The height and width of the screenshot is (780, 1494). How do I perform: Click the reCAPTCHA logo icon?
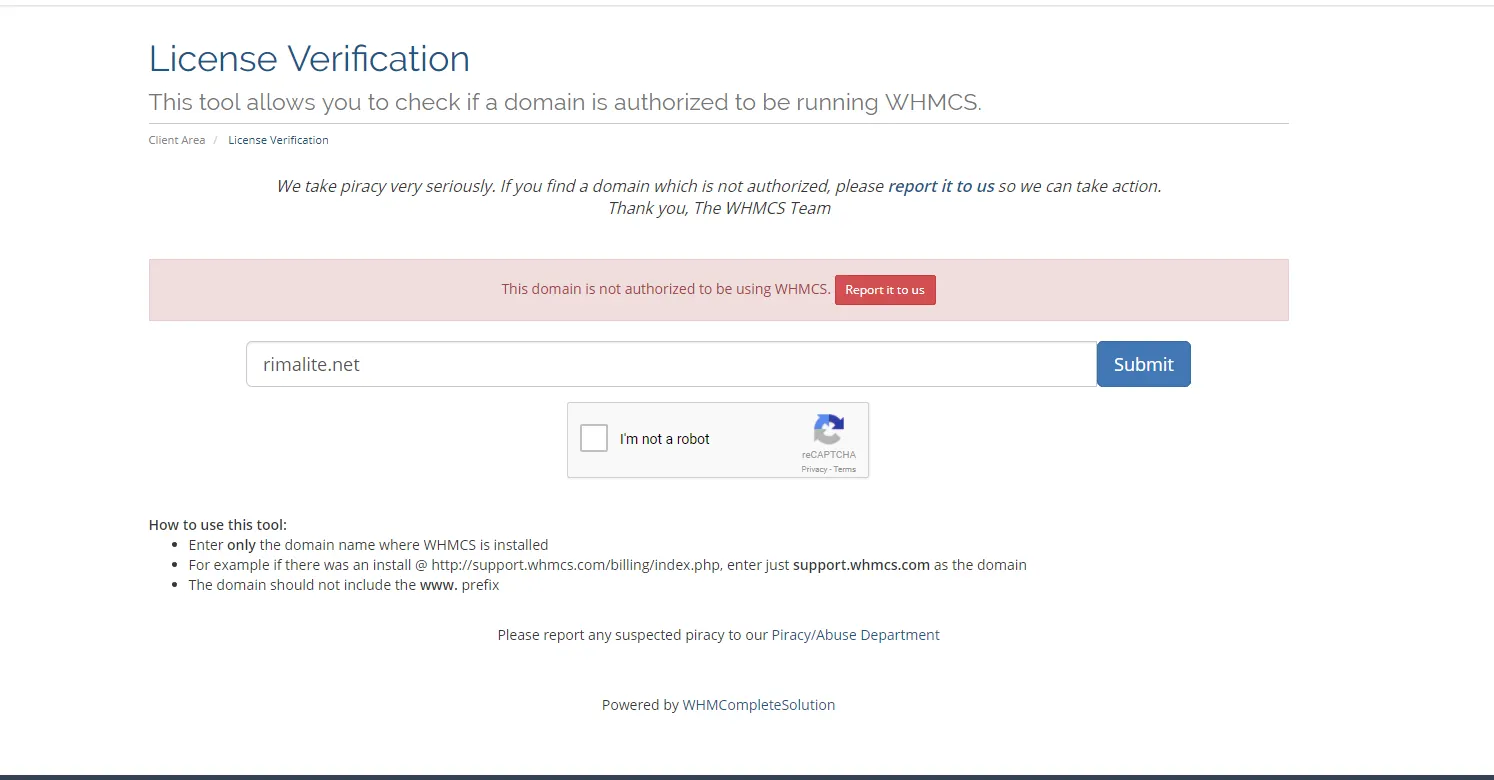pos(828,430)
